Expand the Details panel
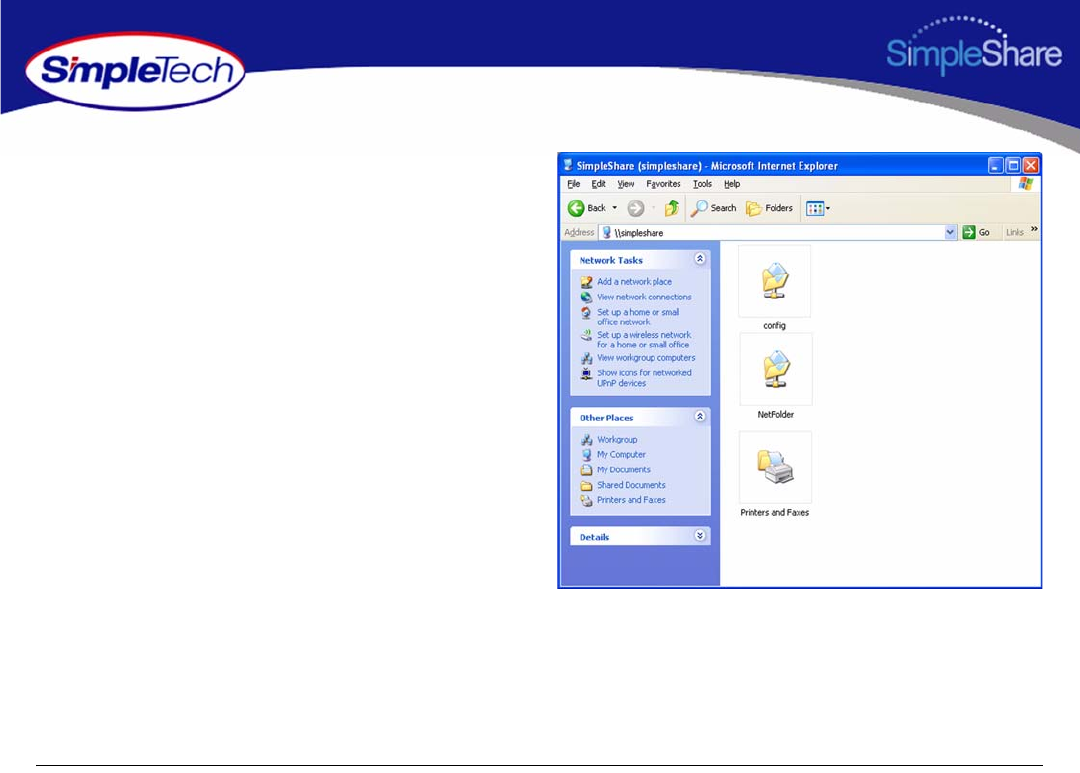 (x=700, y=536)
